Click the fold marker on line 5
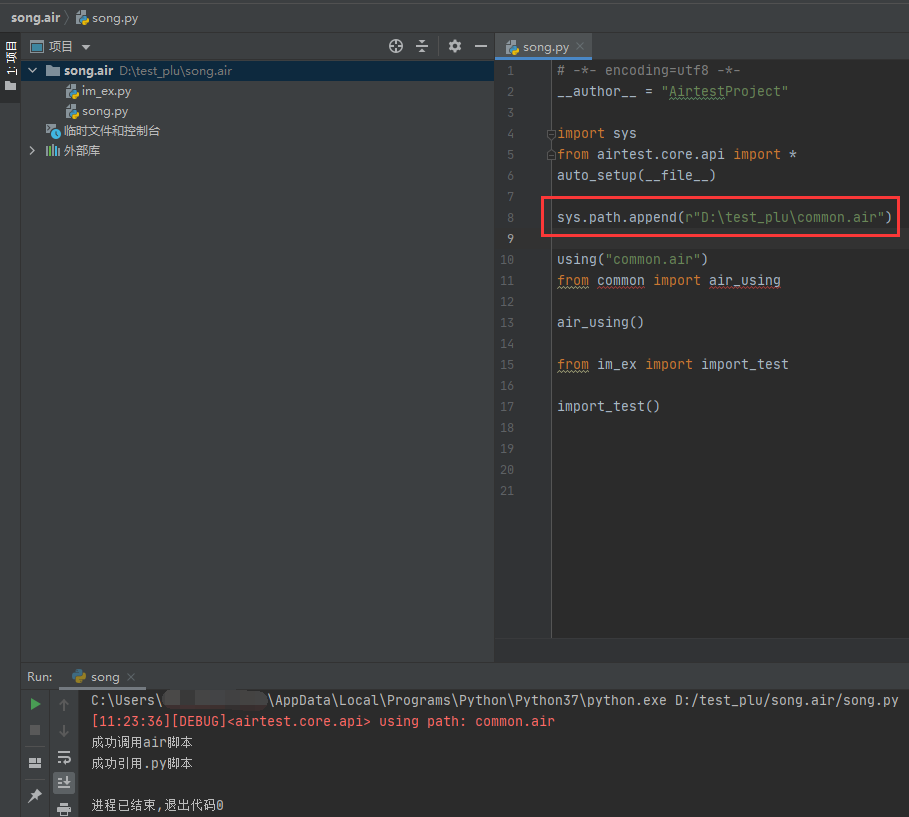The width and height of the screenshot is (909, 817). pyautogui.click(x=551, y=155)
